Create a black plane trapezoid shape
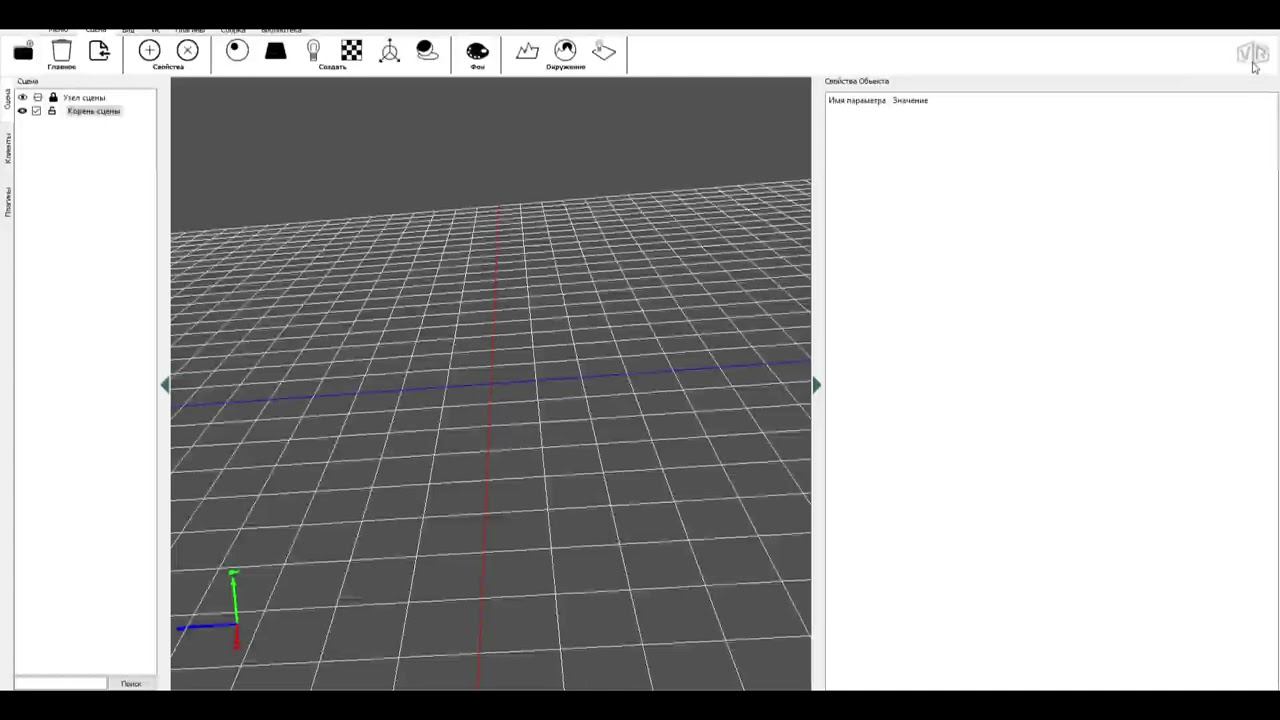Viewport: 1280px width, 720px height. (x=275, y=51)
